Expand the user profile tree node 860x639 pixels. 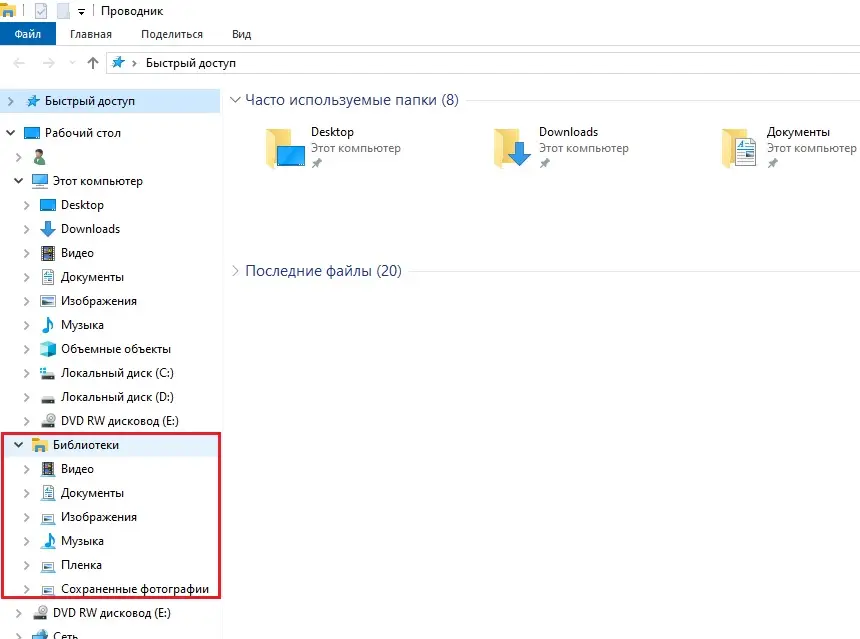pyautogui.click(x=19, y=157)
